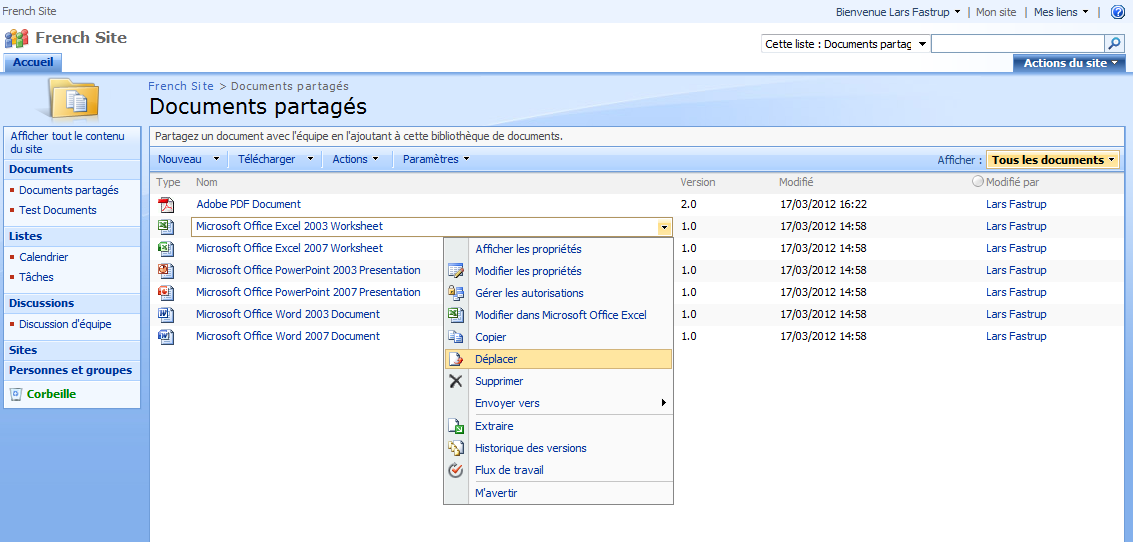Sort by the Modifié column header
This screenshot has height=542, width=1133.
(796, 182)
